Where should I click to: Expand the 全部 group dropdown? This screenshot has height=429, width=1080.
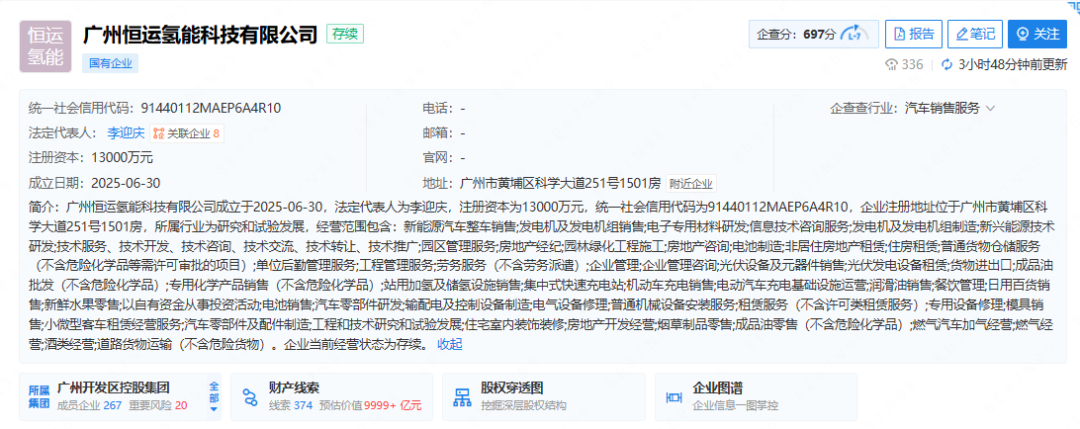click(213, 396)
